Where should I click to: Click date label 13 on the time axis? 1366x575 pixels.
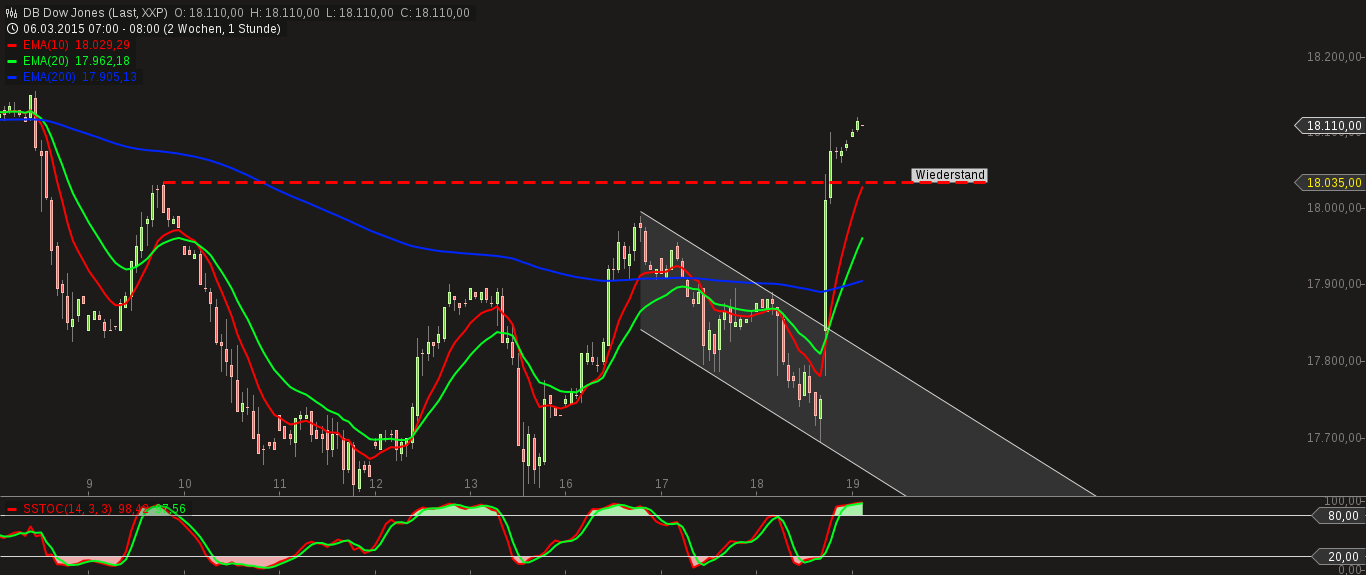click(471, 484)
